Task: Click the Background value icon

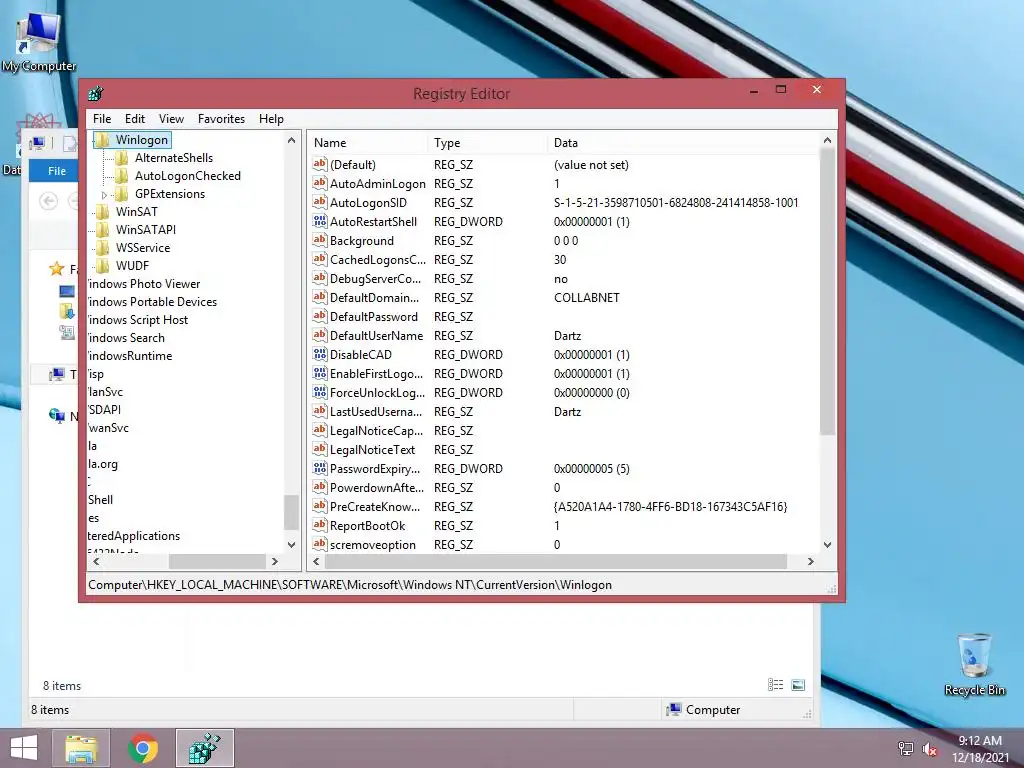Action: (319, 240)
